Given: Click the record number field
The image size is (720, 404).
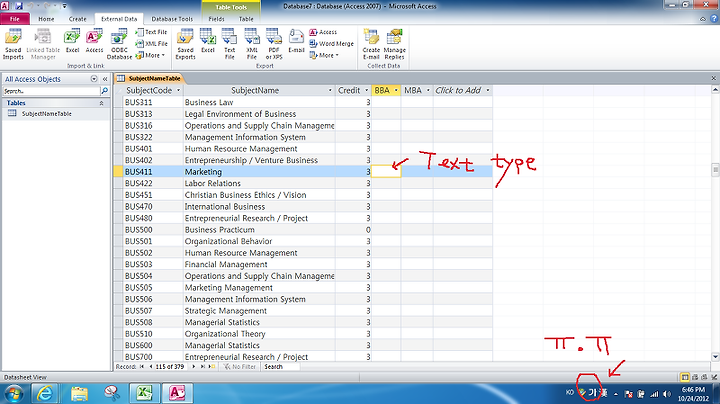Looking at the screenshot, I should point(170,367).
